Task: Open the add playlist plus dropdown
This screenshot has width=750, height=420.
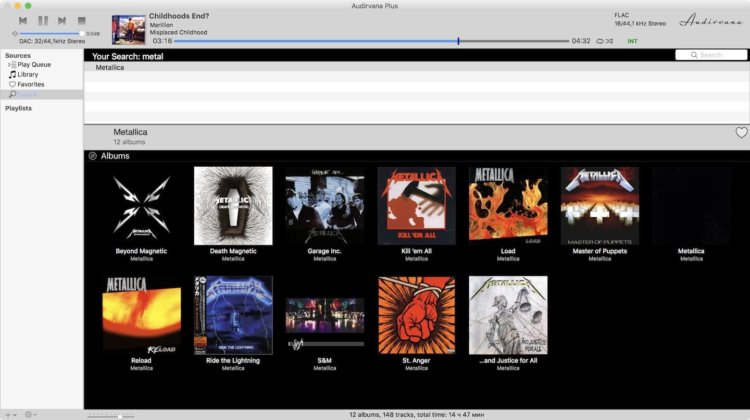Action: [11, 415]
